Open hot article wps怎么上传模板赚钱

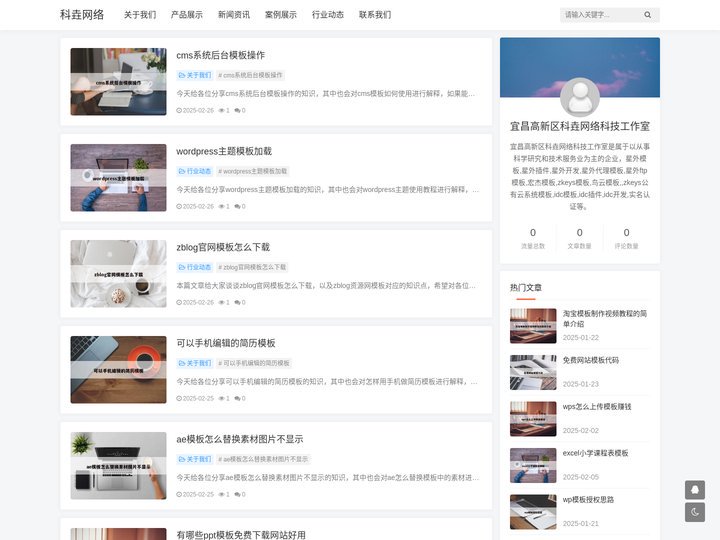click(x=597, y=407)
